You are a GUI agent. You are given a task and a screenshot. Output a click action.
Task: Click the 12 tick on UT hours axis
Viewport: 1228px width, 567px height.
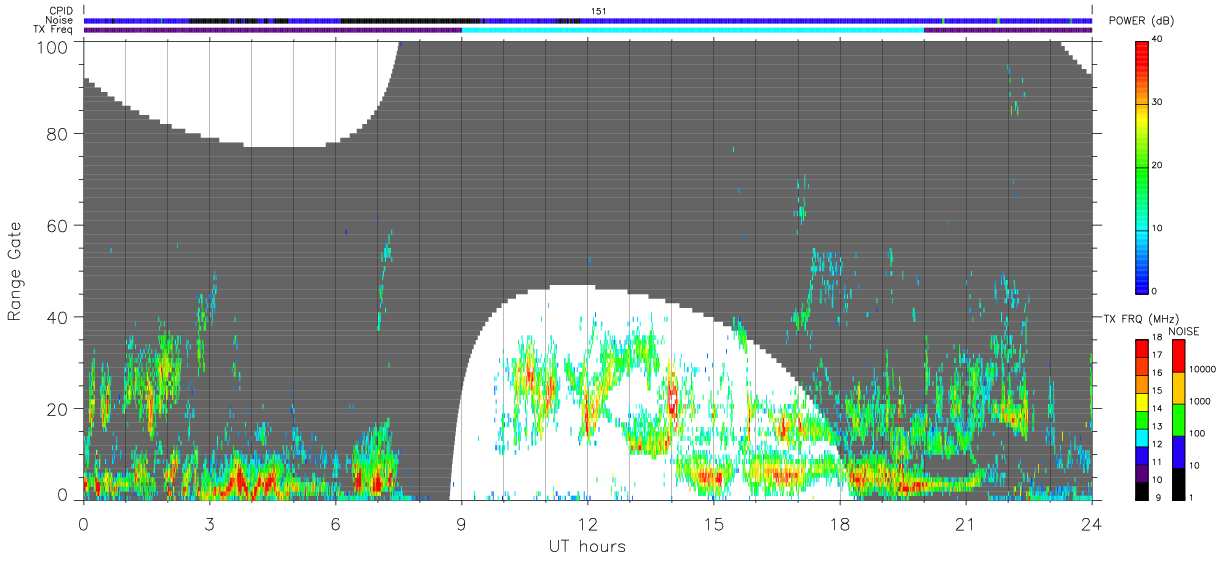point(587,524)
